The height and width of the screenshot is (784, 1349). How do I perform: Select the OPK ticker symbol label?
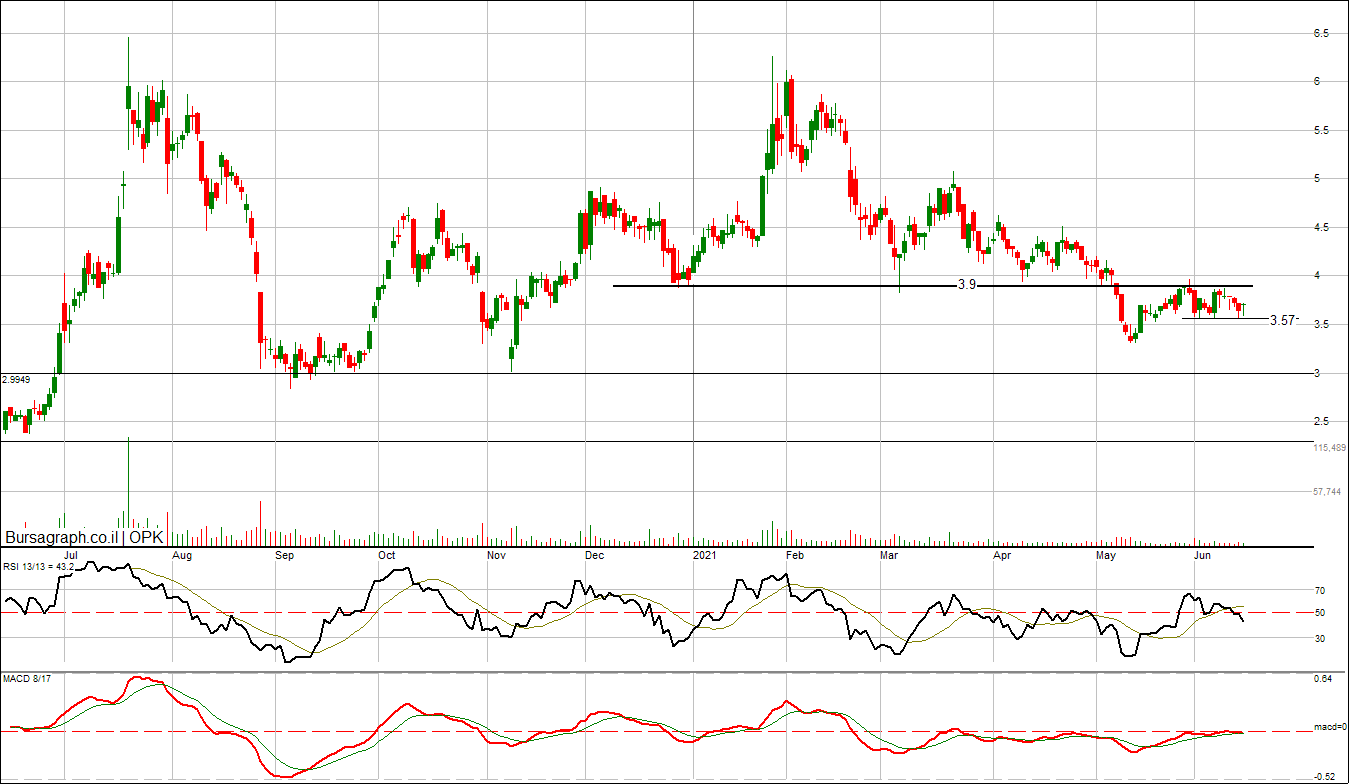147,537
